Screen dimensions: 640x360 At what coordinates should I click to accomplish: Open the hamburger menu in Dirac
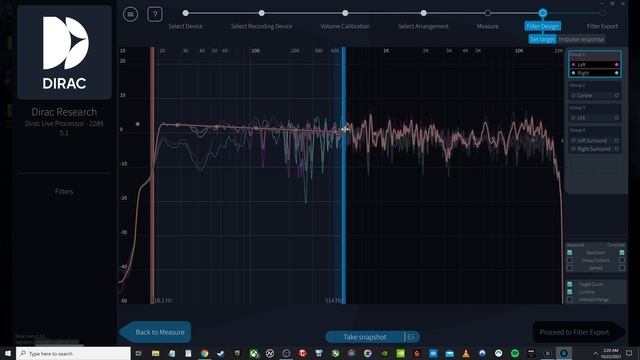pos(131,14)
